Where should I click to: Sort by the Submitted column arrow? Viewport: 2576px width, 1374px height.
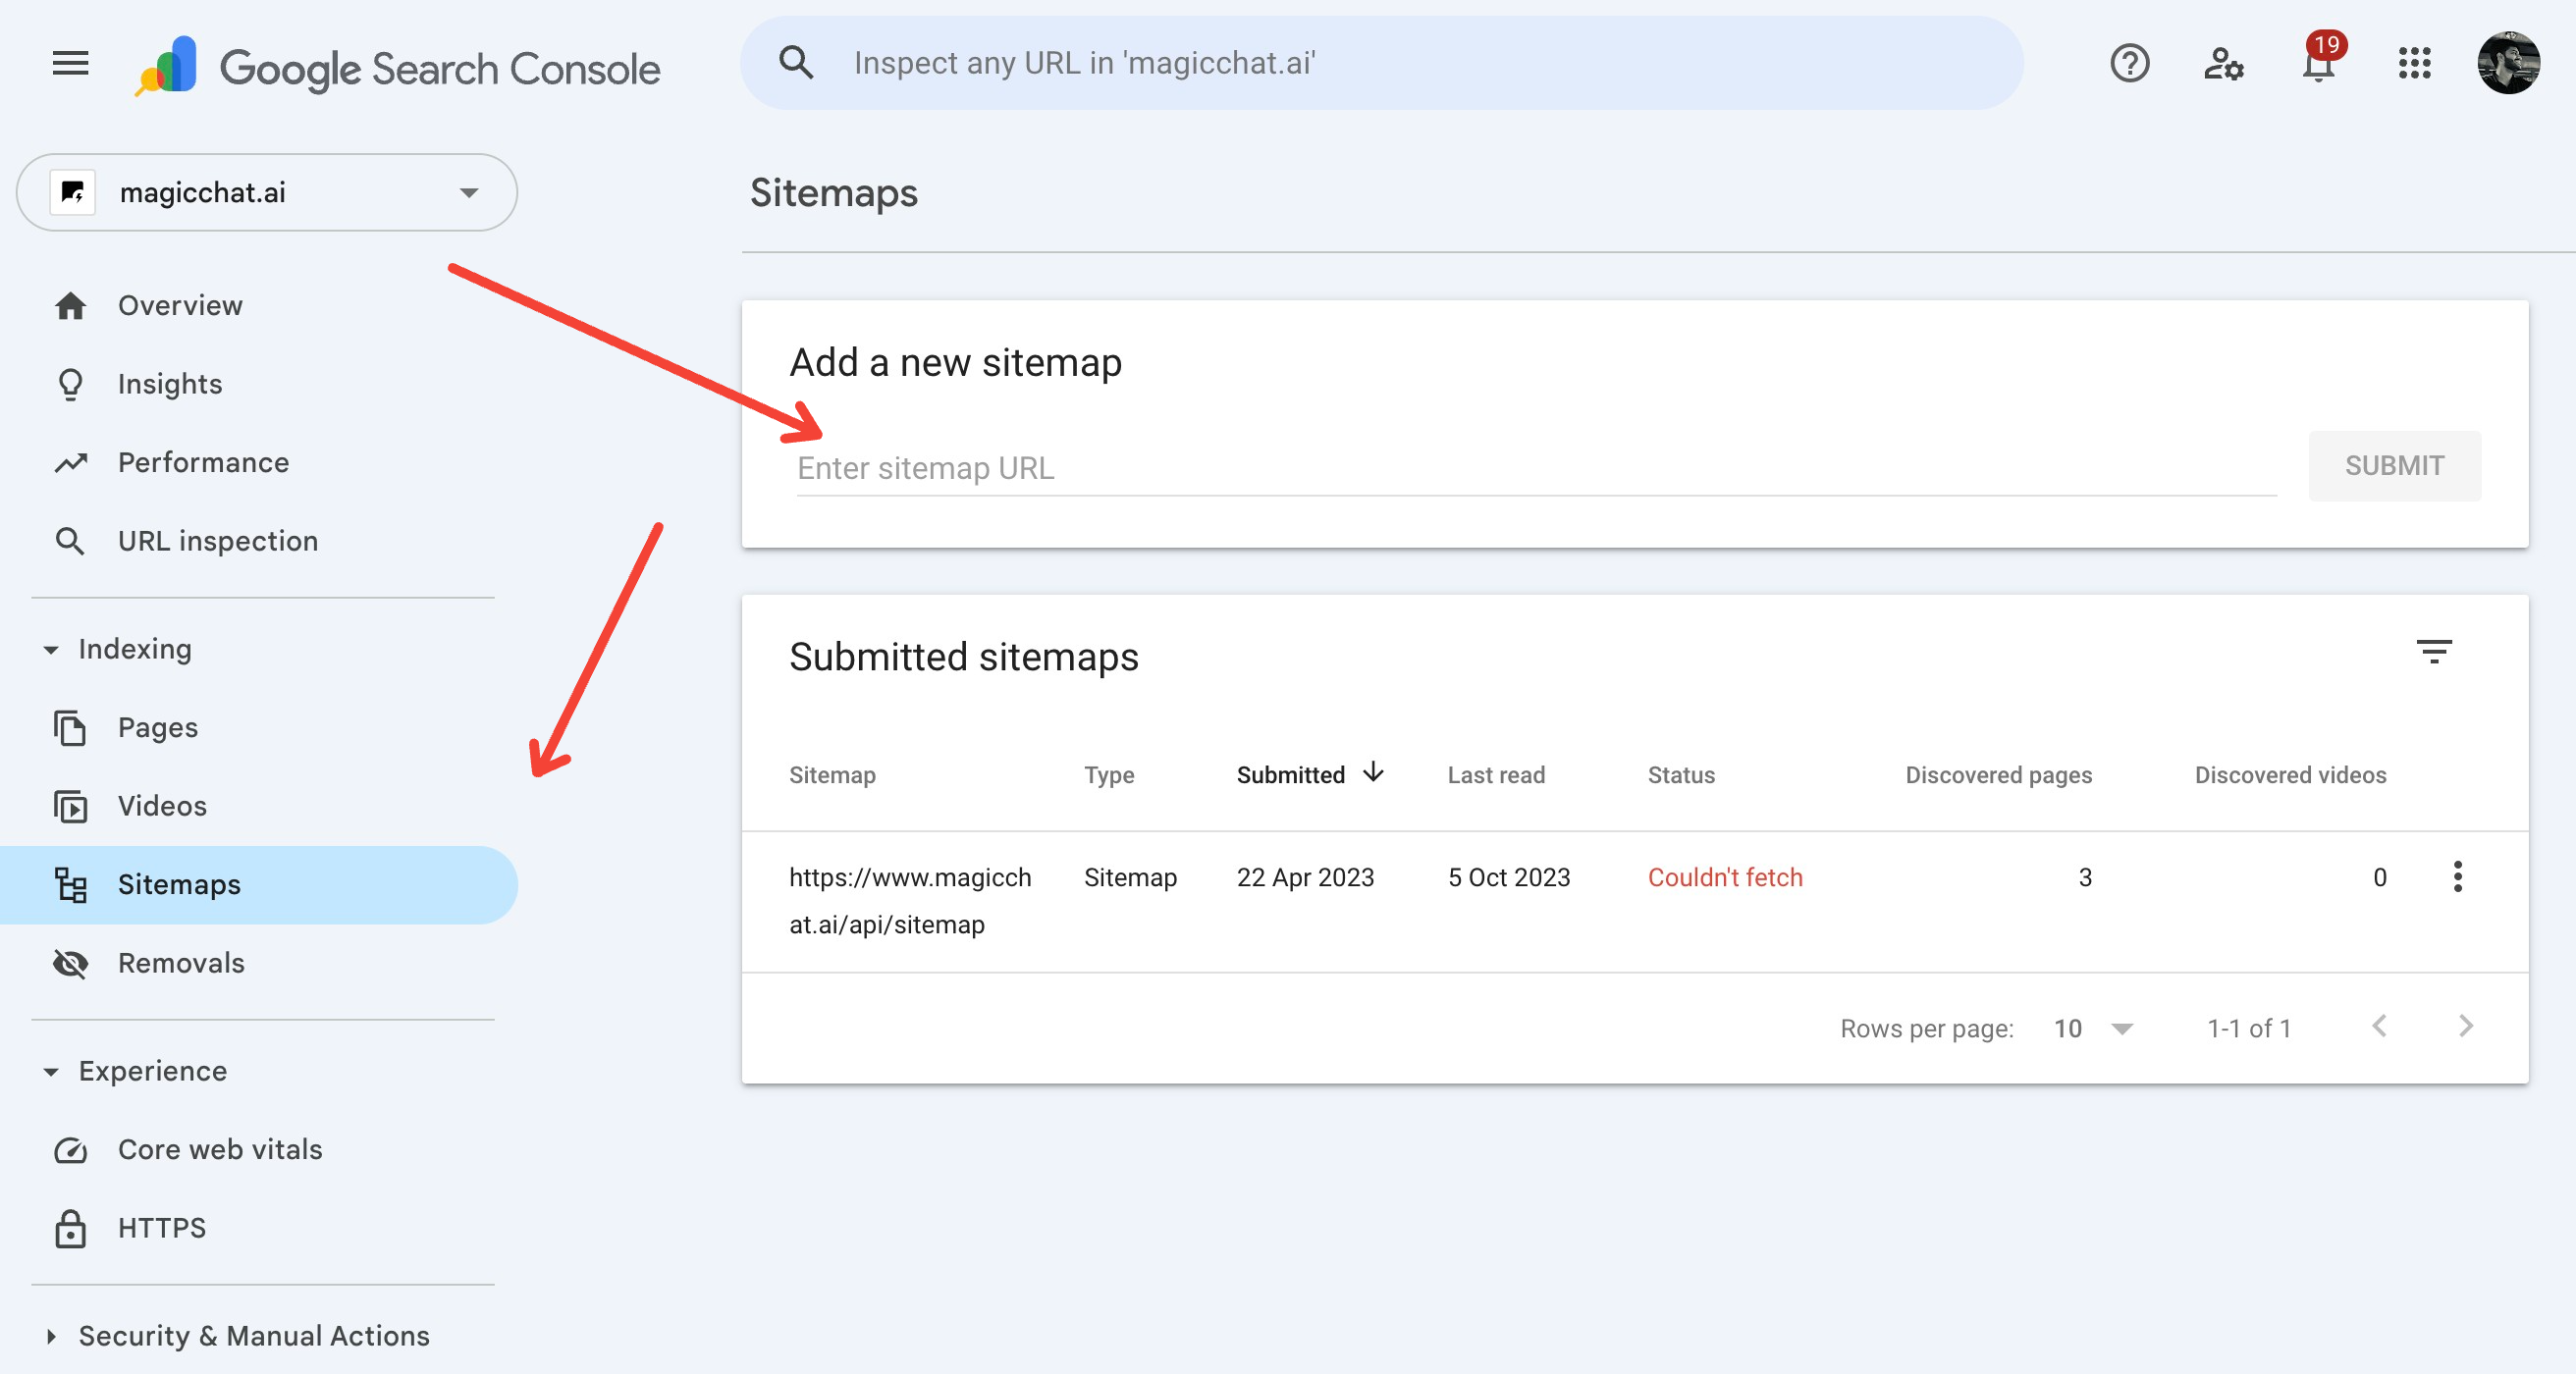pos(1374,772)
